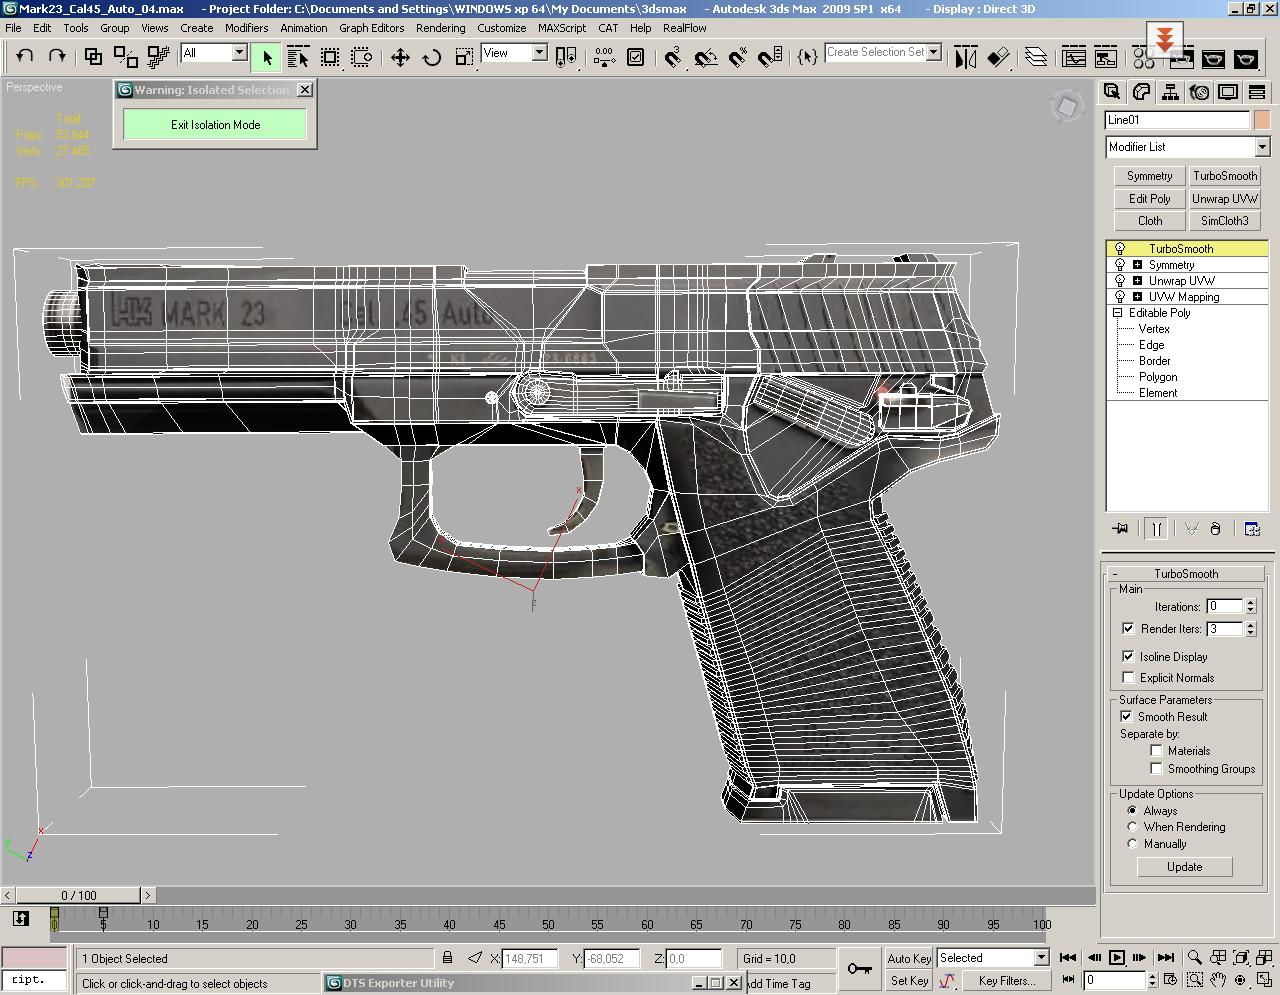Select the Manually update option
The image size is (1280, 995).
(1132, 844)
